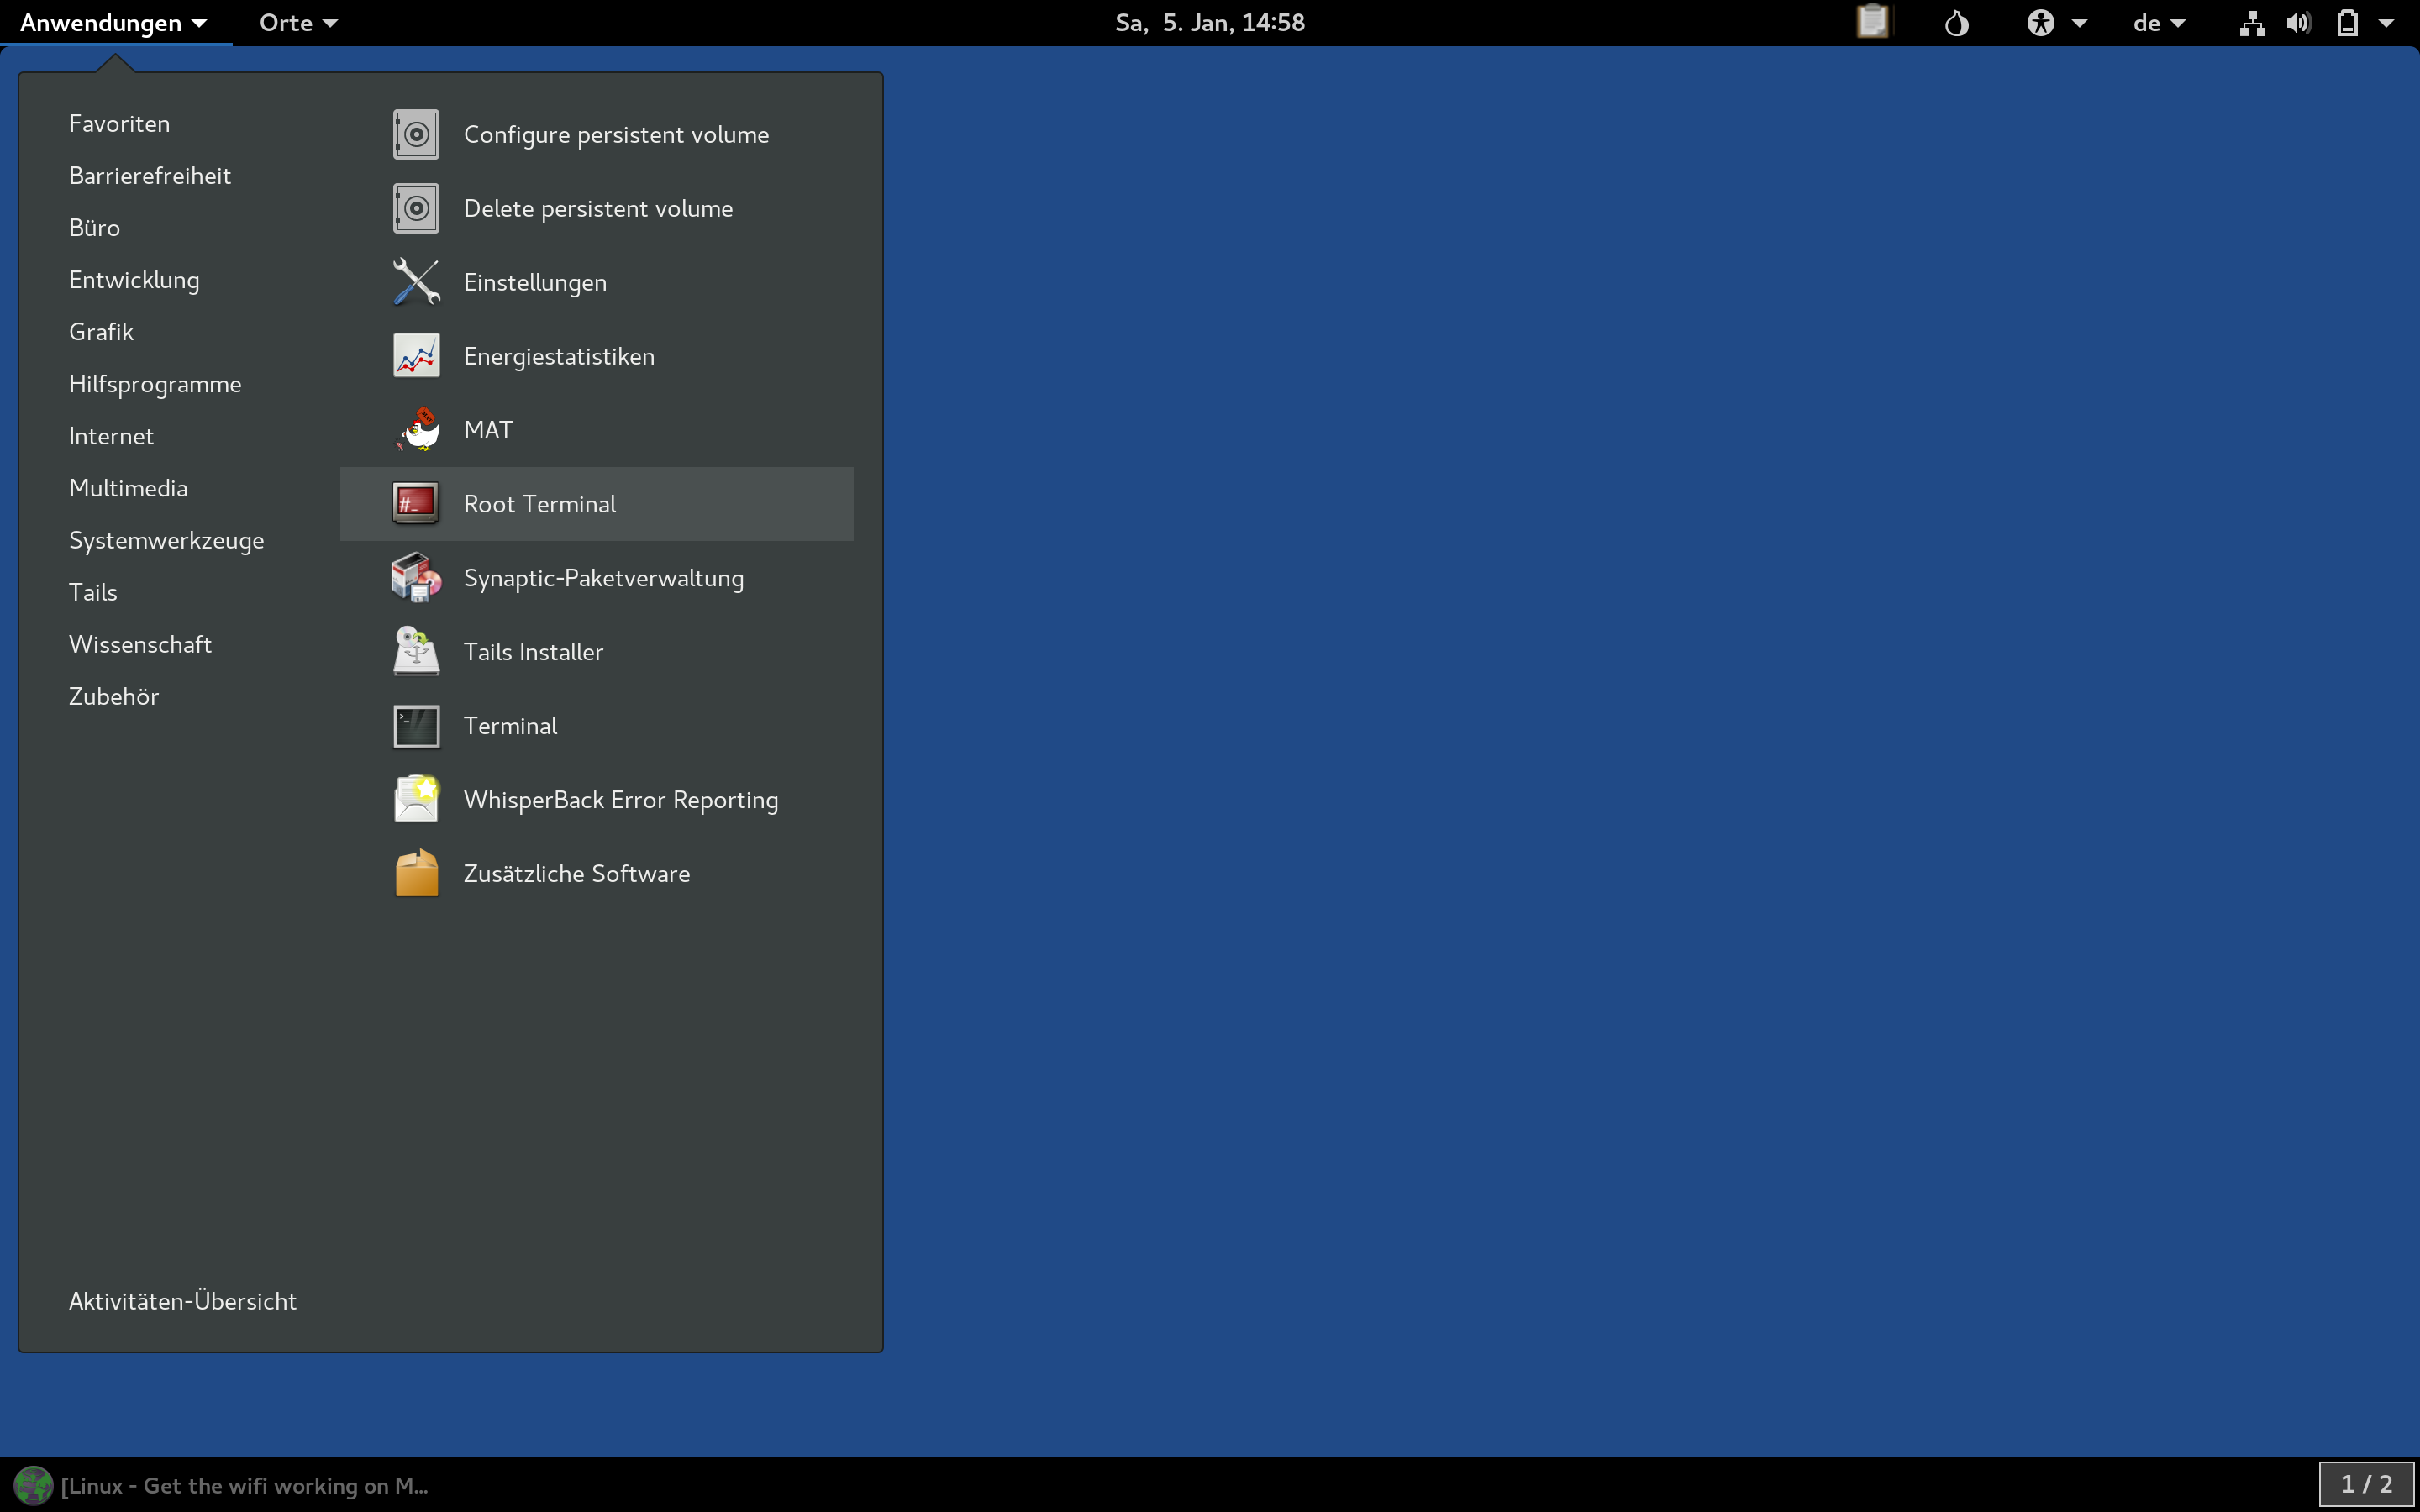
Task: Select the Hilfsprogramme category
Action: [155, 384]
